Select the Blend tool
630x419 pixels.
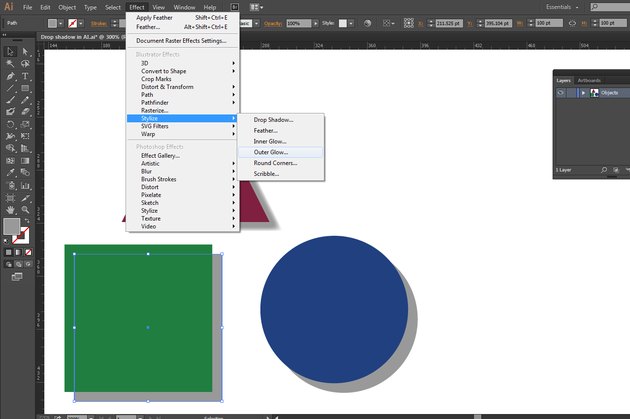point(25,173)
